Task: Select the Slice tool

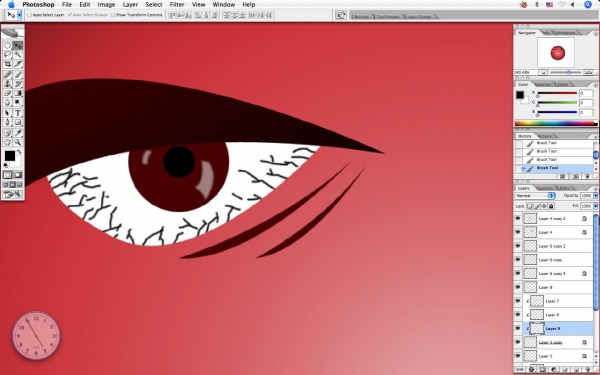Action: [x=18, y=64]
